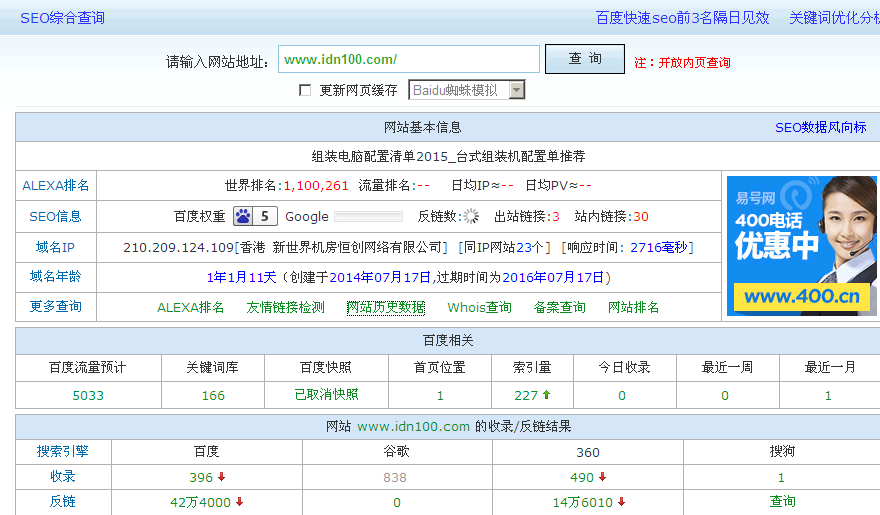This screenshot has width=880, height=515.
Task: Open the 友情链接检测 link
Action: pos(285,307)
